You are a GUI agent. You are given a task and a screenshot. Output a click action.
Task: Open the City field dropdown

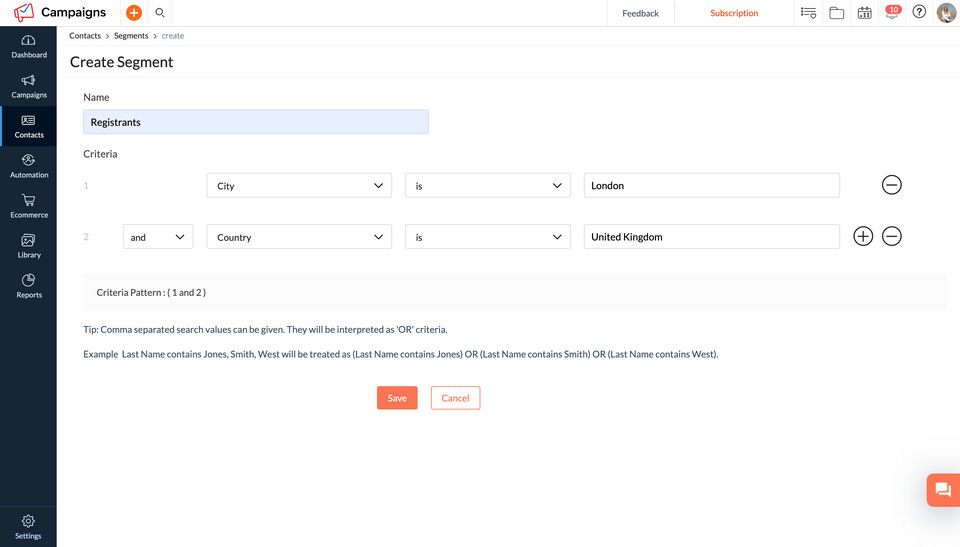pos(299,185)
